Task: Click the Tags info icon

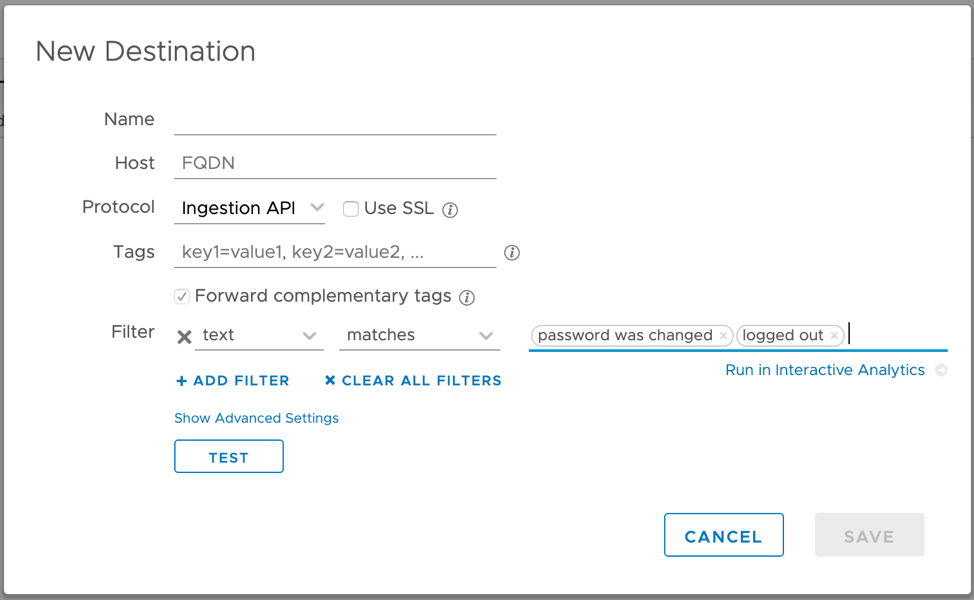Action: coord(512,253)
